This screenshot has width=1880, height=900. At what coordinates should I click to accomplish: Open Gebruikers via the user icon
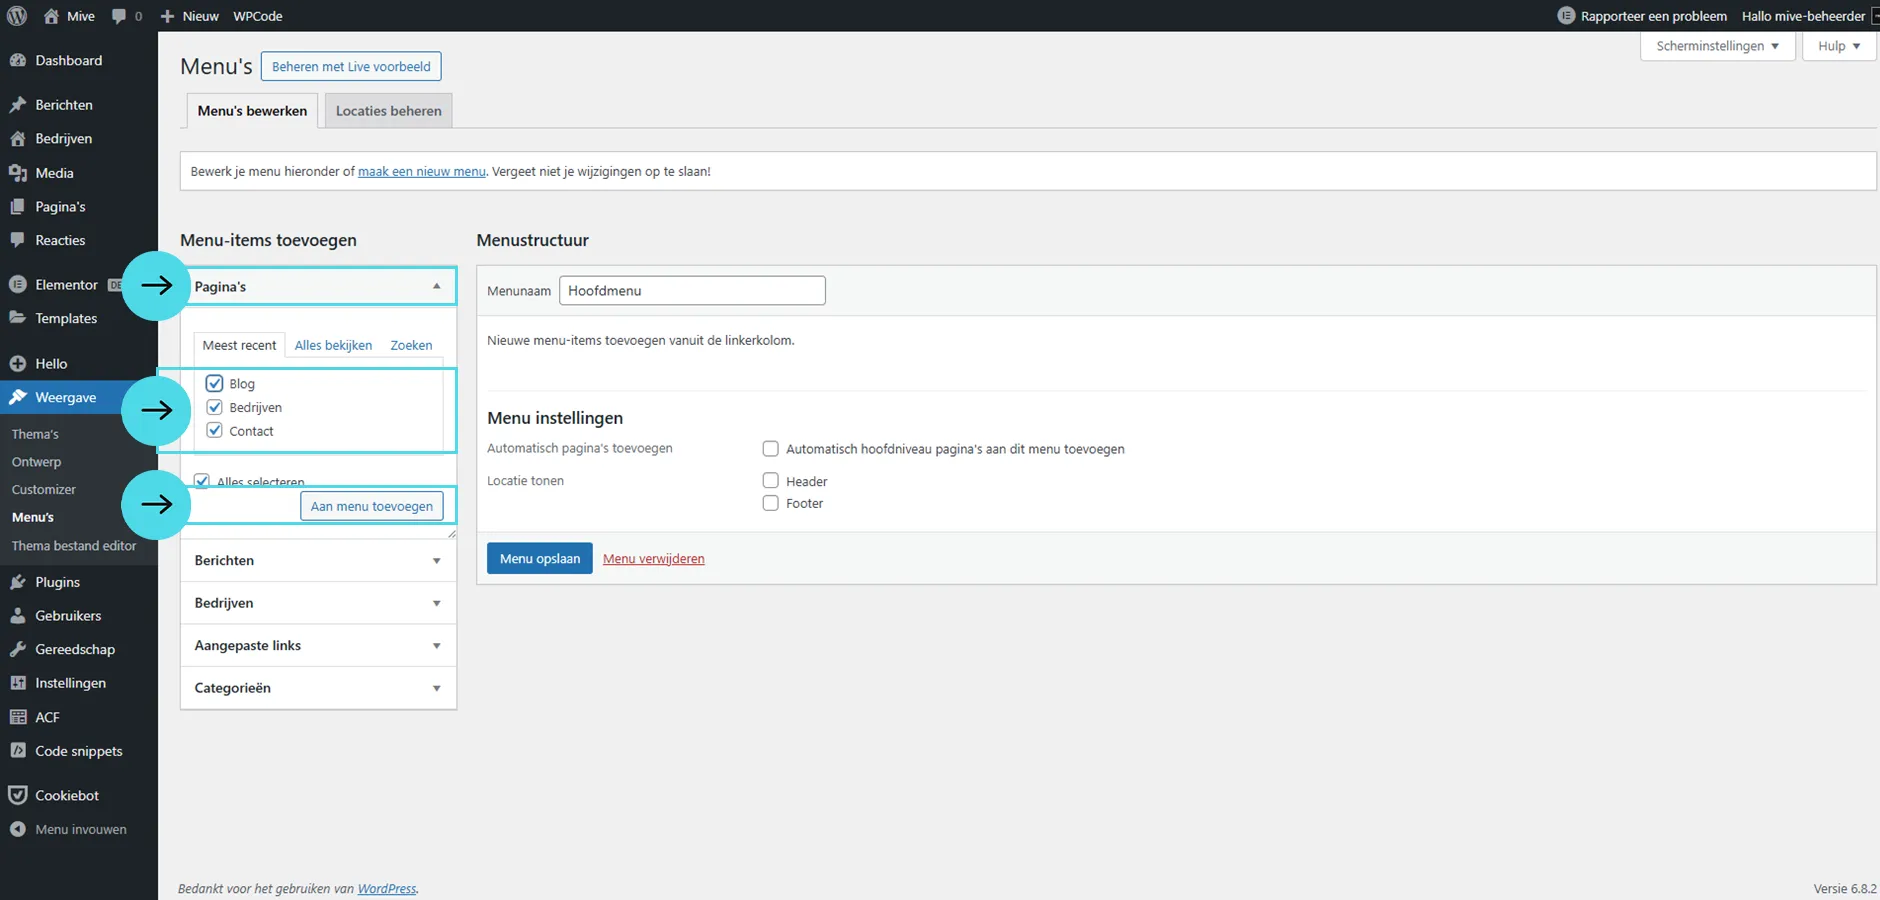(17, 616)
